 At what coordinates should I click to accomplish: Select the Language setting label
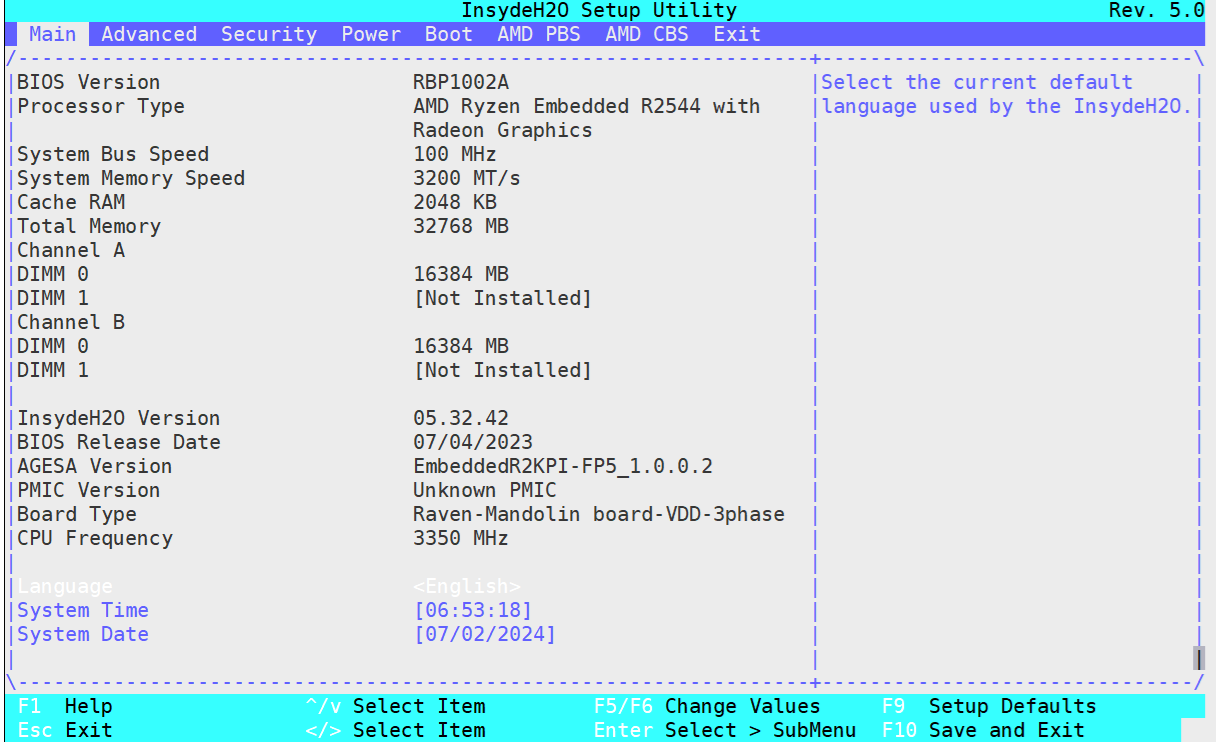(65, 586)
